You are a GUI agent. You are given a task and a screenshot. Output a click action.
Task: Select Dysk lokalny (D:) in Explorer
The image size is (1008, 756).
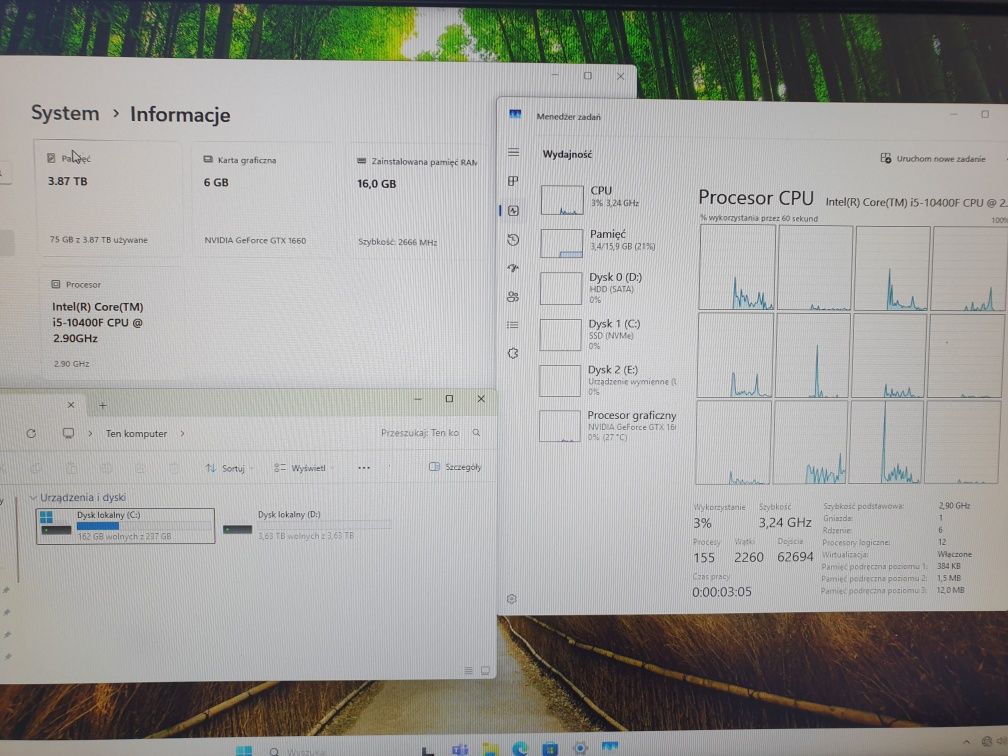pyautogui.click(x=307, y=525)
